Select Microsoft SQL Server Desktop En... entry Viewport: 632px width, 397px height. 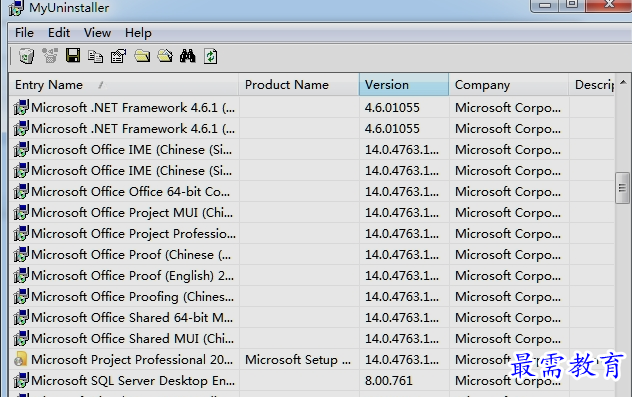(133, 380)
